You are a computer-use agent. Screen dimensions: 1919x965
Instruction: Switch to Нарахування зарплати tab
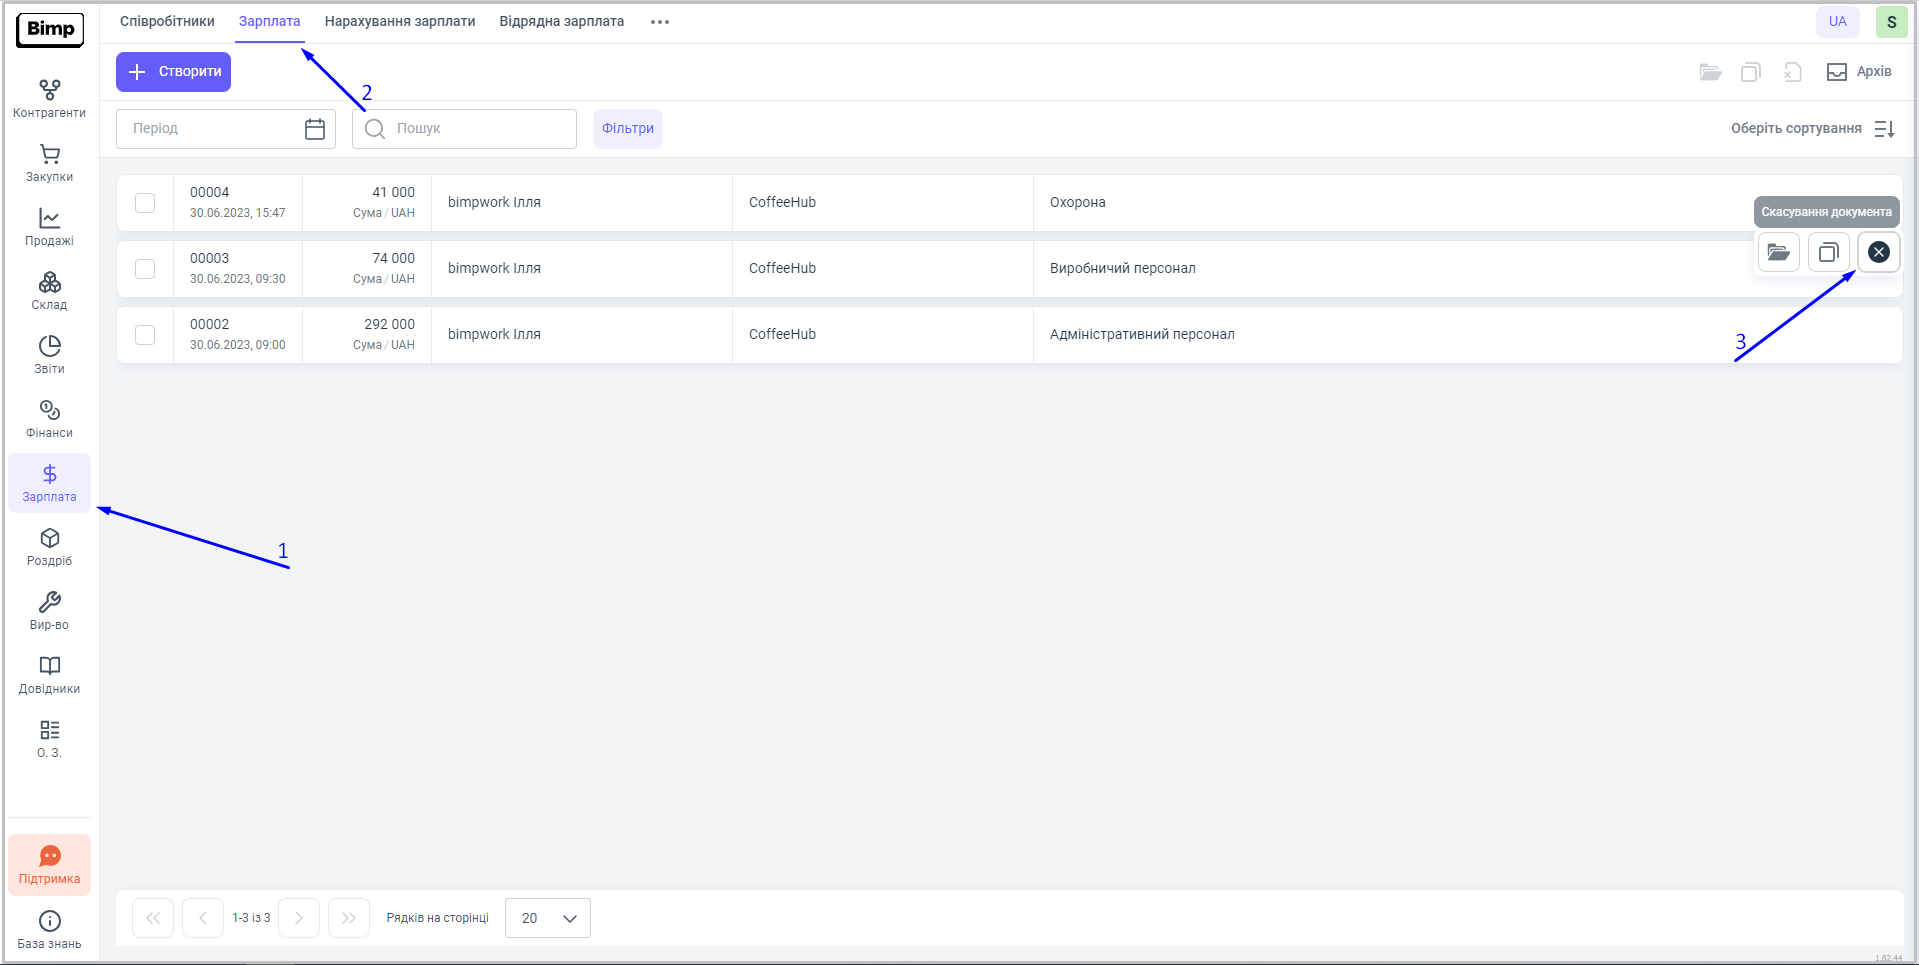click(x=400, y=22)
